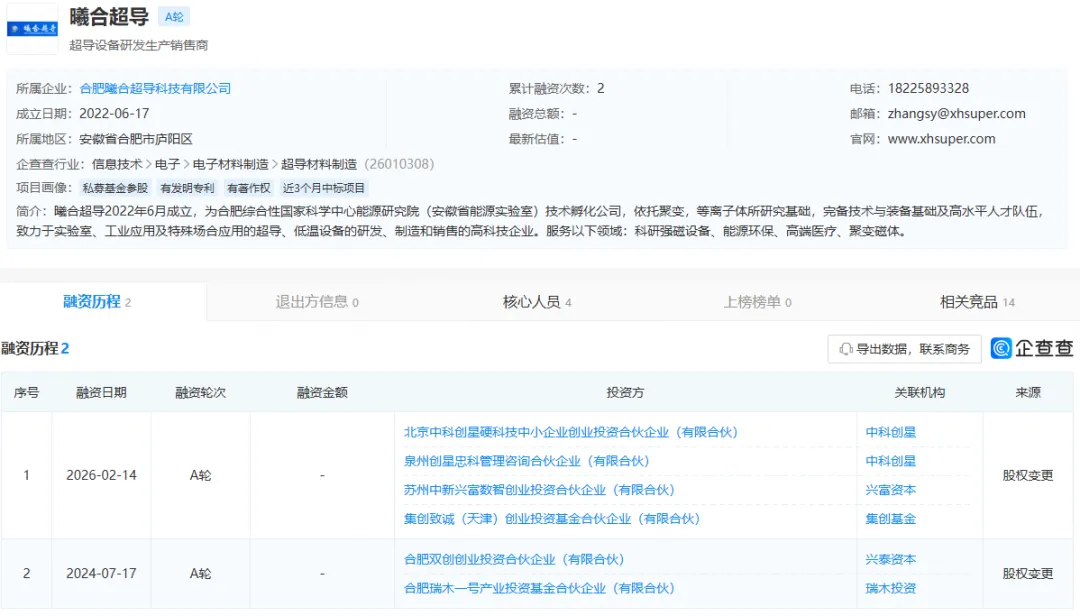The image size is (1080, 616).
Task: Click the founding date 2022-06-17
Action: [114, 114]
